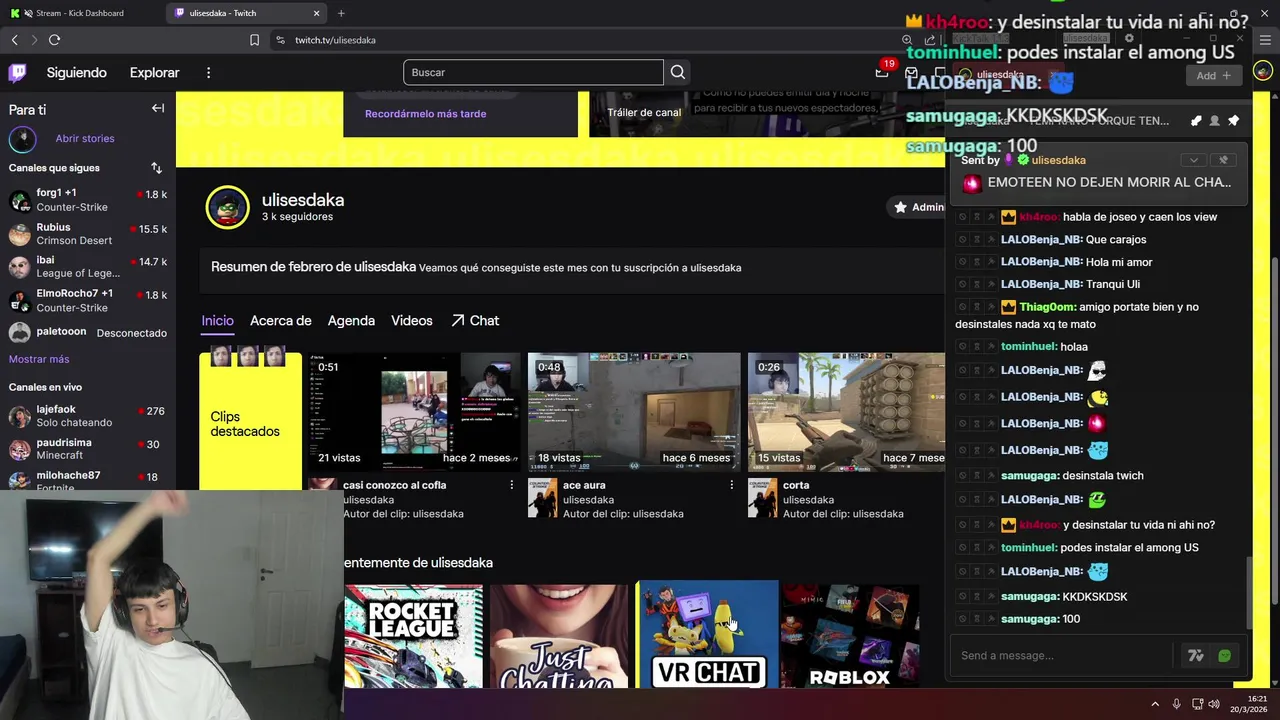The height and width of the screenshot is (720, 1280).
Task: Open the taskbar volume control
Action: [1214, 704]
